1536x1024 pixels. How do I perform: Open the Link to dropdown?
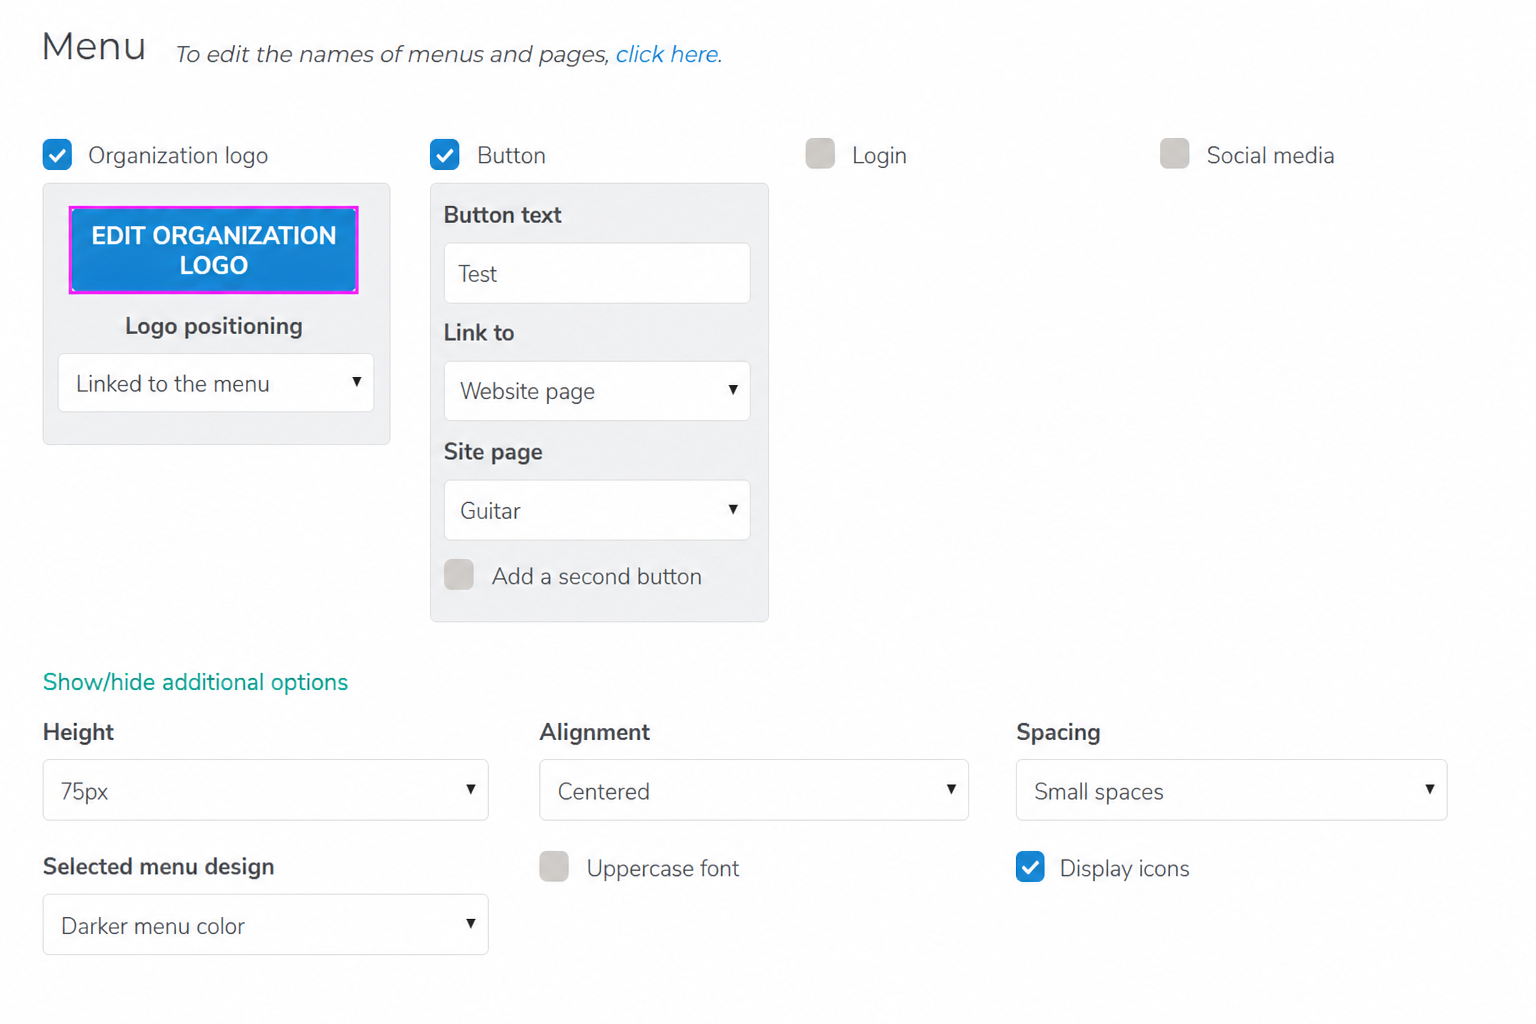click(597, 391)
